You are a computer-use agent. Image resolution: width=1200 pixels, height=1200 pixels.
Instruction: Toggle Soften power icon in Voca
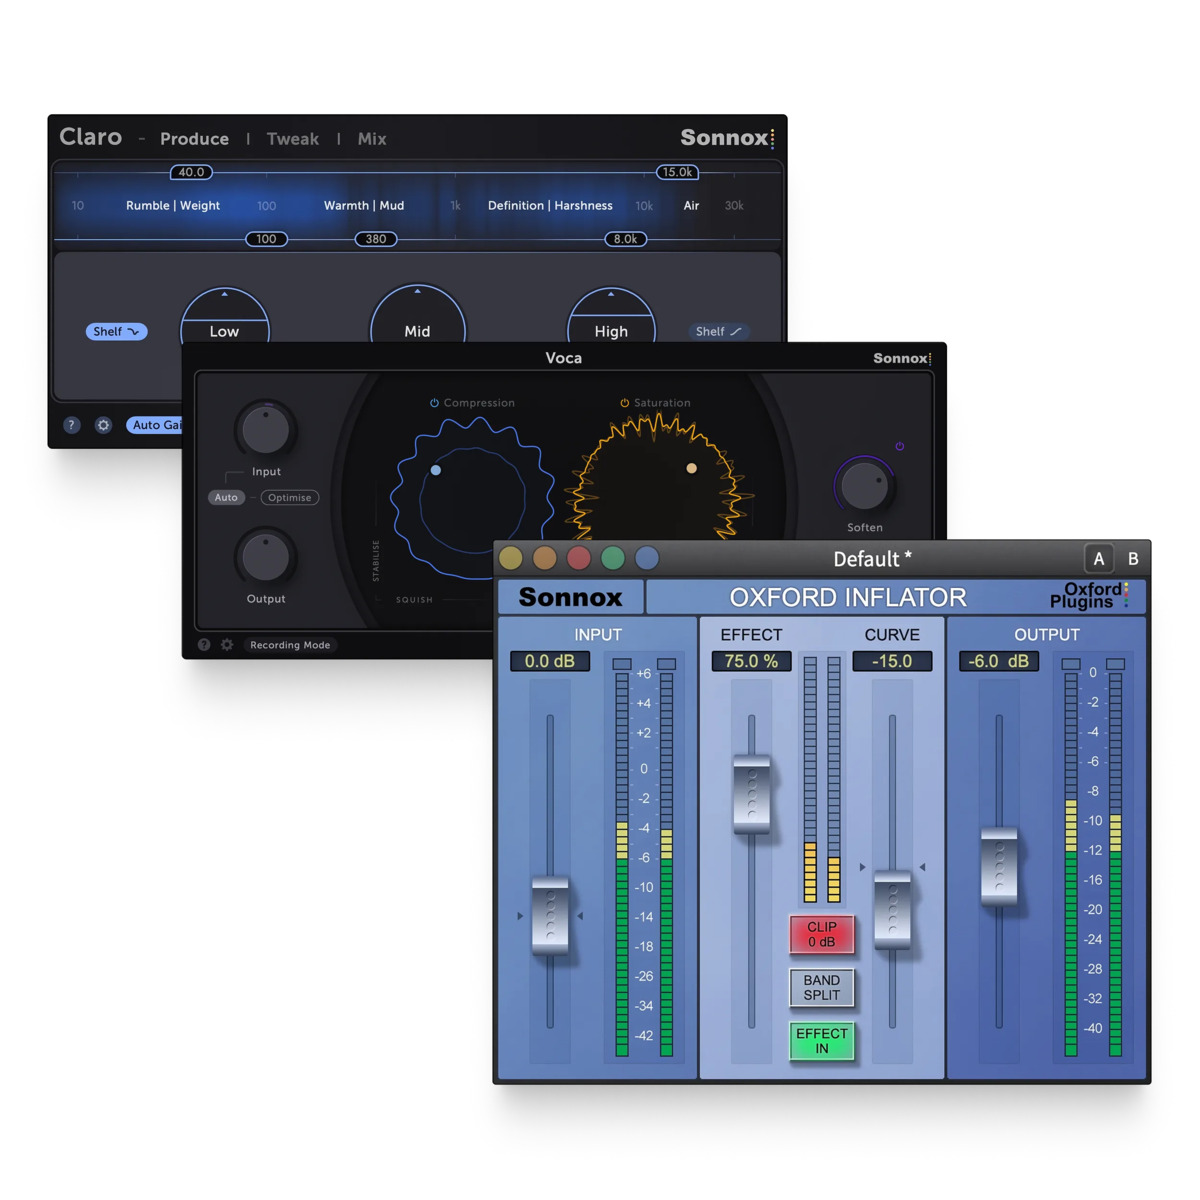899,447
